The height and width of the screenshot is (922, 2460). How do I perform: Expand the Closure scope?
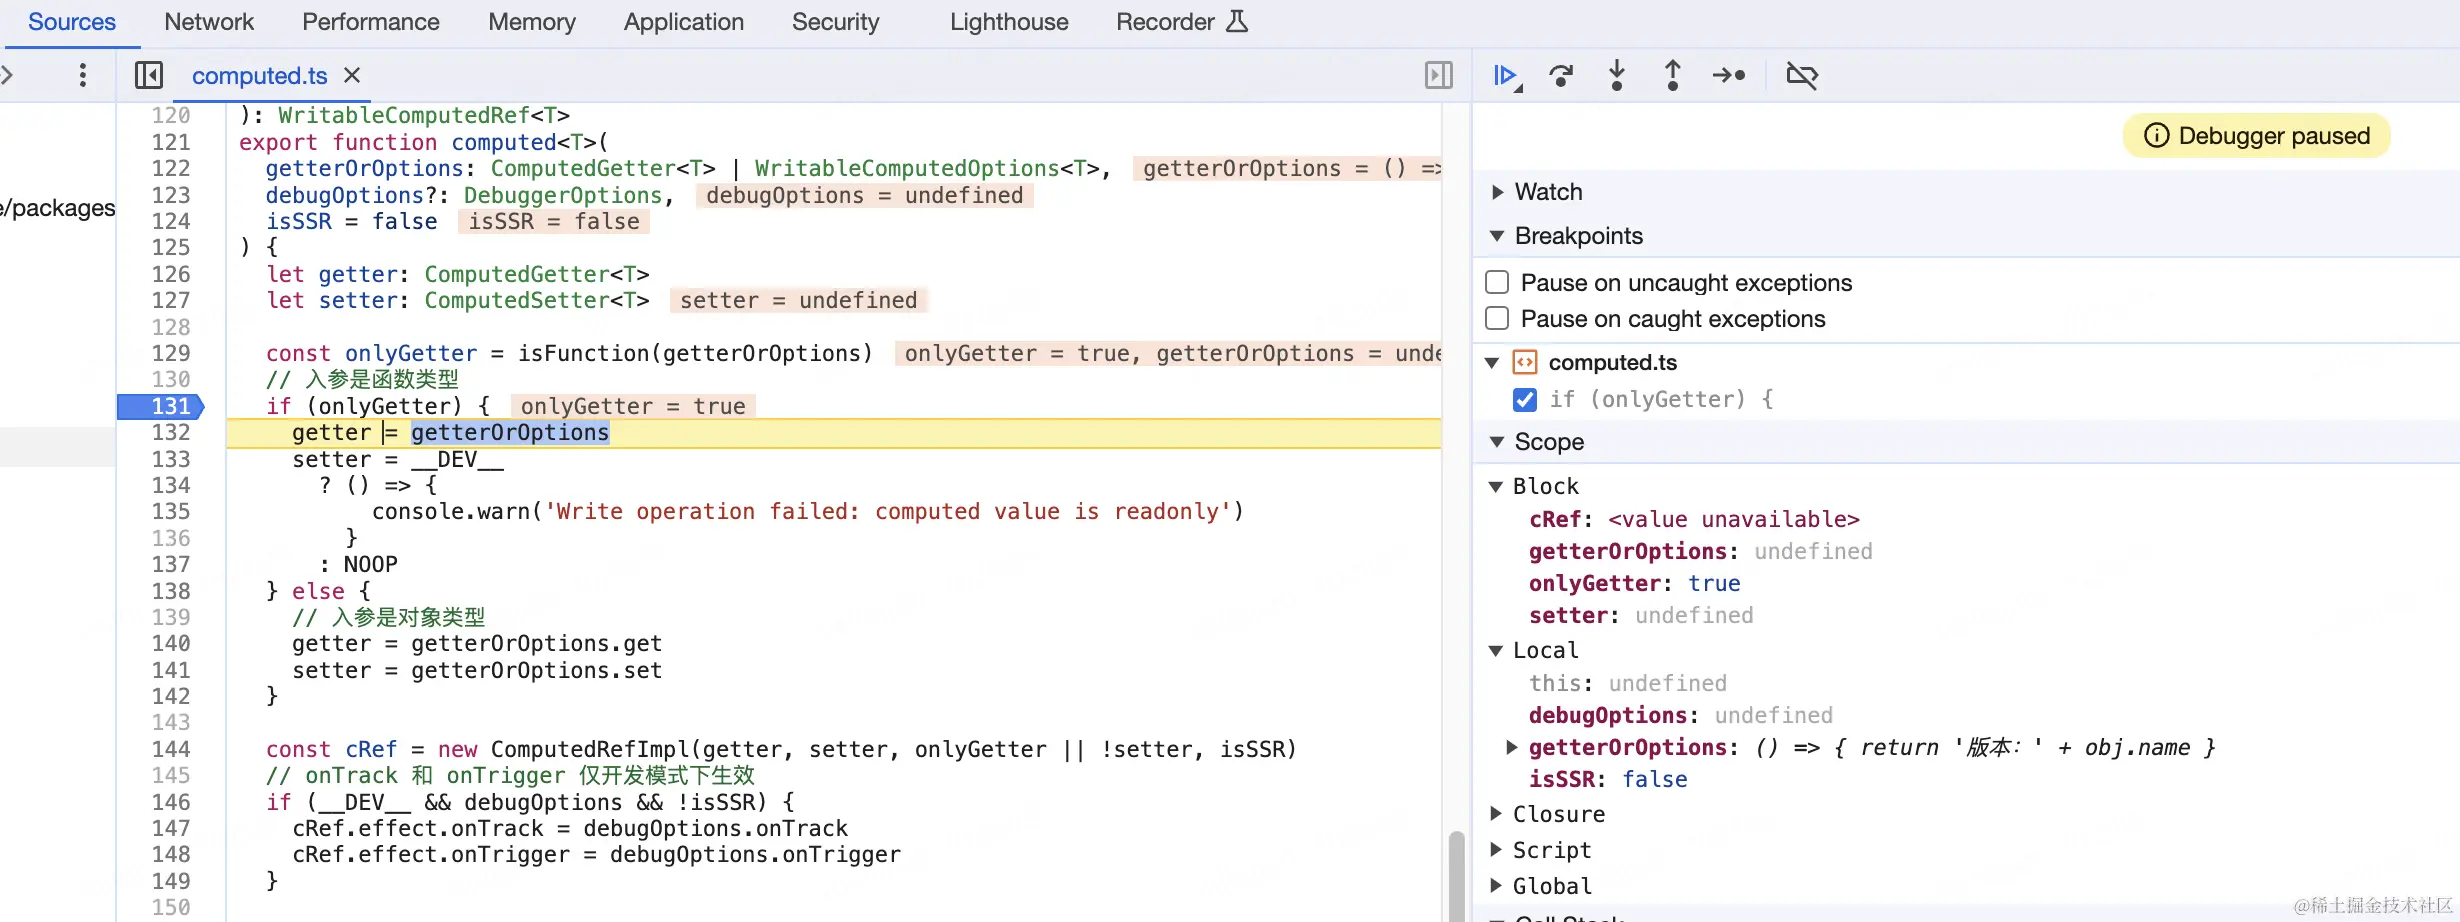[x=1496, y=814]
